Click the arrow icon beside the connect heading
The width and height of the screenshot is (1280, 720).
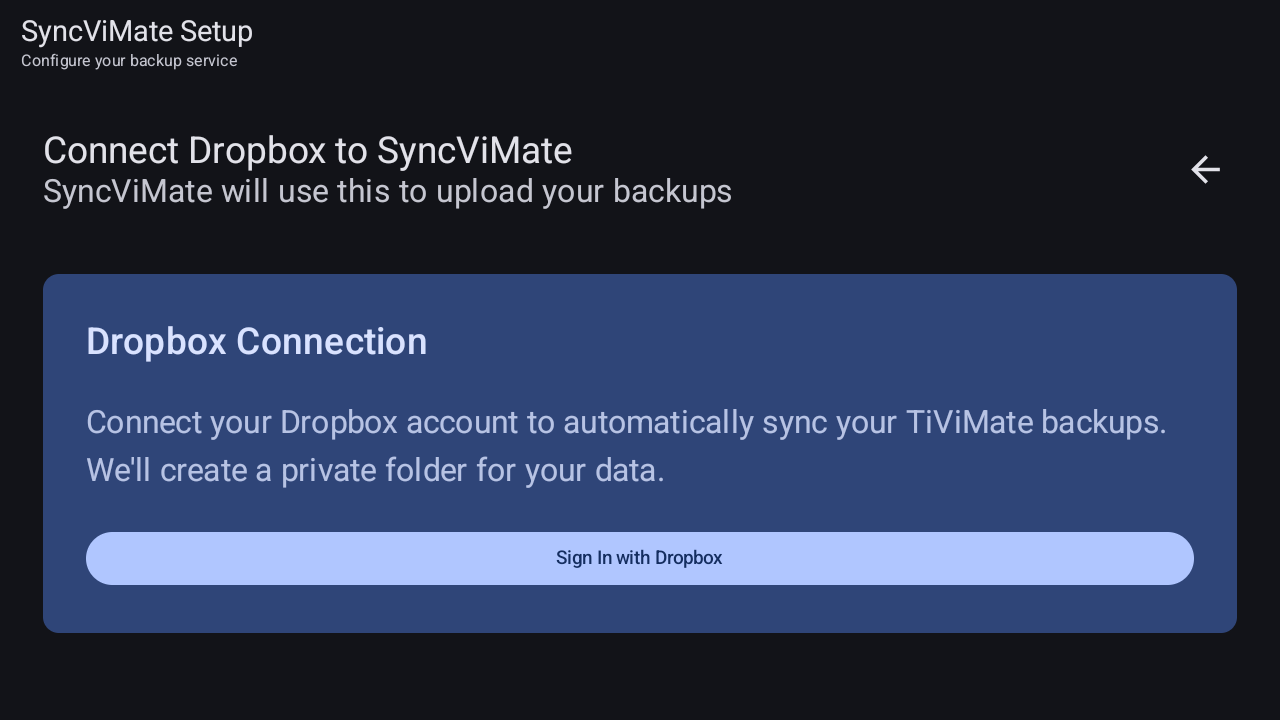click(1205, 169)
